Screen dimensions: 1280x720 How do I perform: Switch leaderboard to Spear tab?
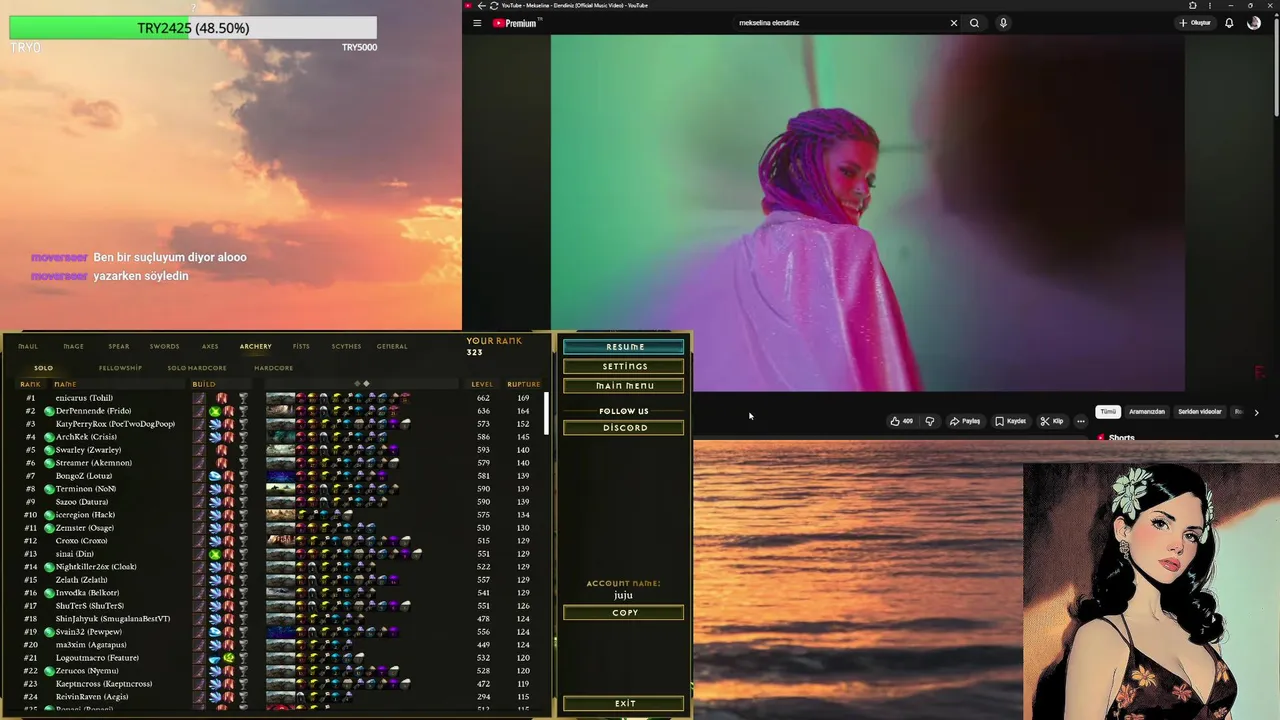(119, 346)
